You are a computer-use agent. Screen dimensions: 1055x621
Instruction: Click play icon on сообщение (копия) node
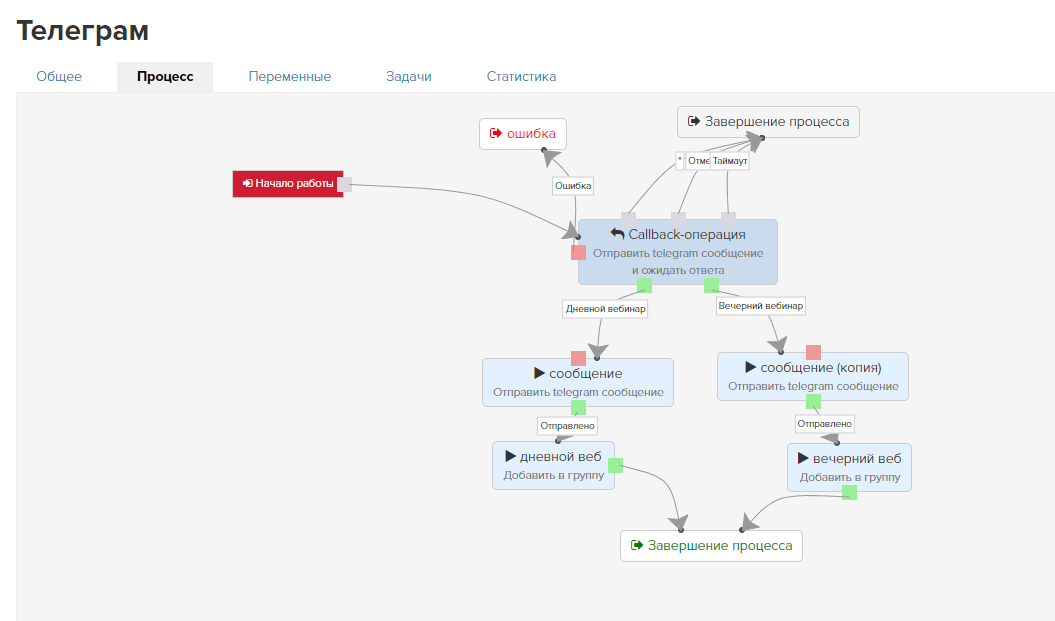pyautogui.click(x=750, y=367)
